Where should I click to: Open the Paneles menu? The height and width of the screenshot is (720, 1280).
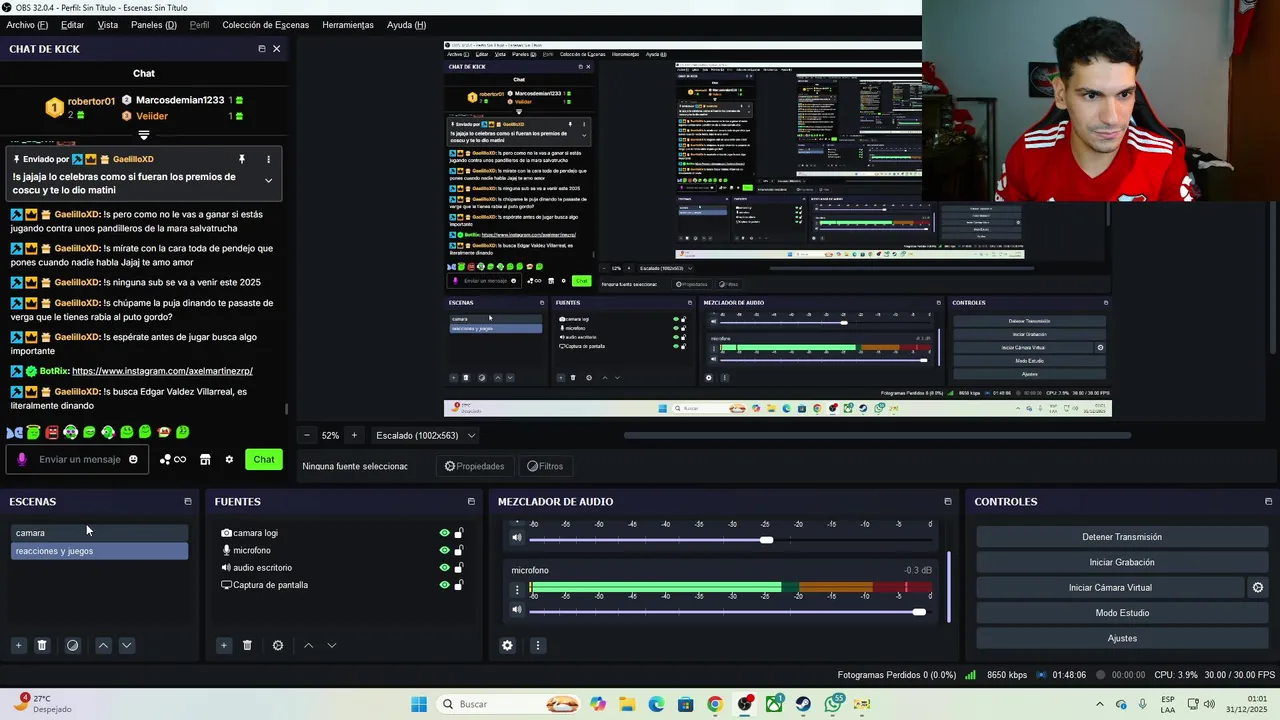tap(154, 25)
